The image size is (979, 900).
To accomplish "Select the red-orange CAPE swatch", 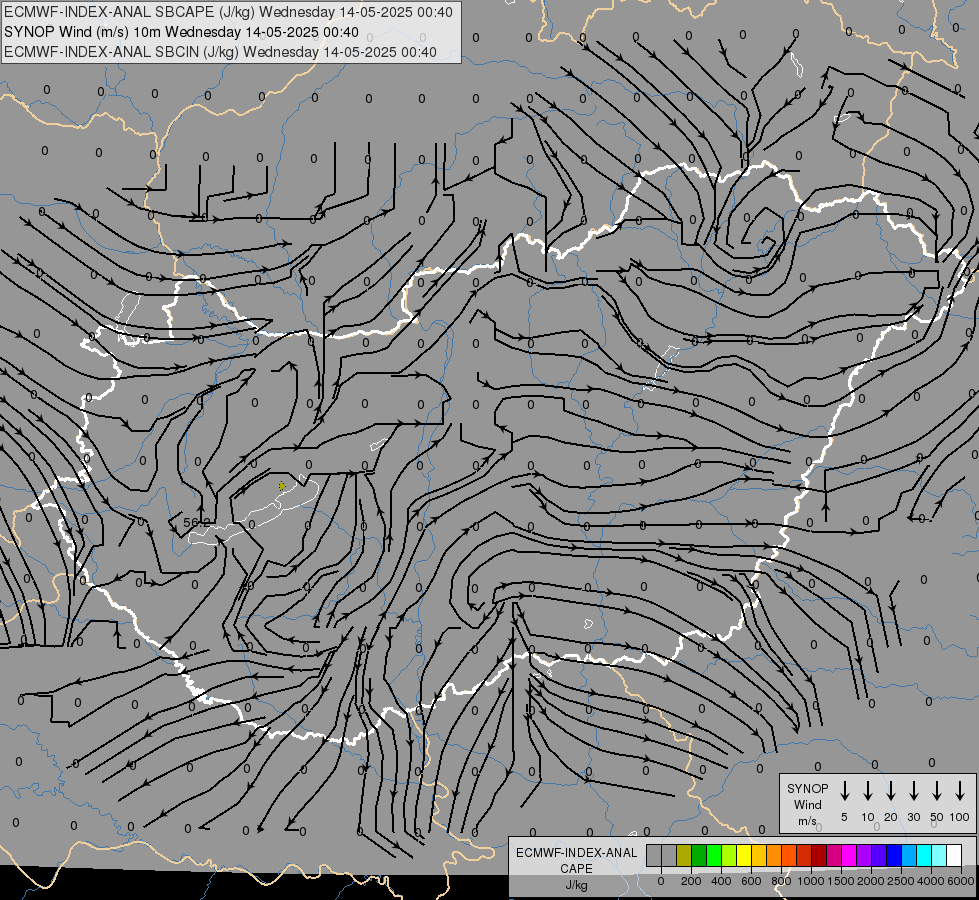I will [789, 855].
